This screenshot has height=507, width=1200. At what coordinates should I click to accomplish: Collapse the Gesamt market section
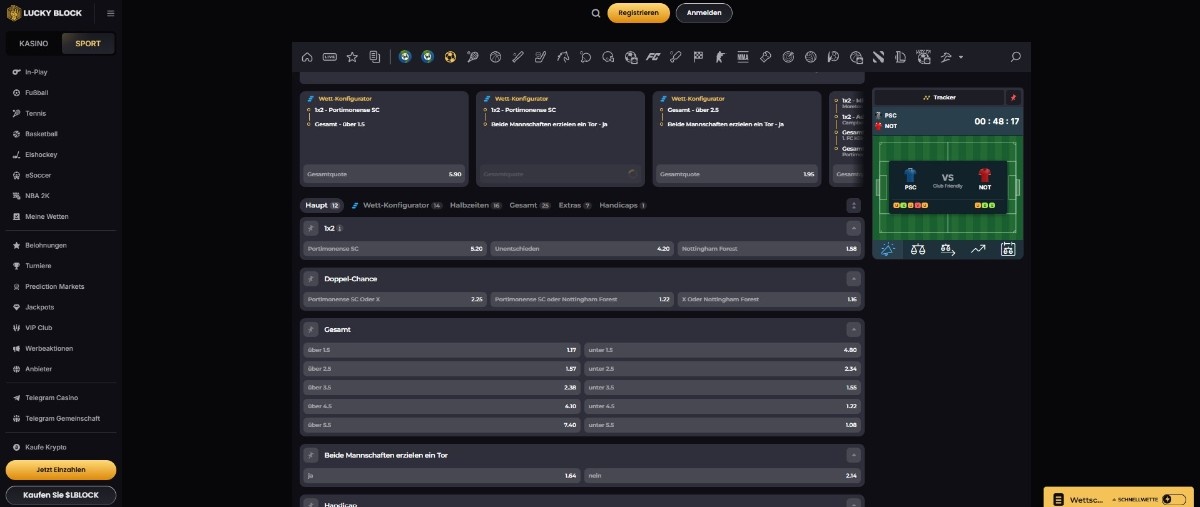[853, 329]
